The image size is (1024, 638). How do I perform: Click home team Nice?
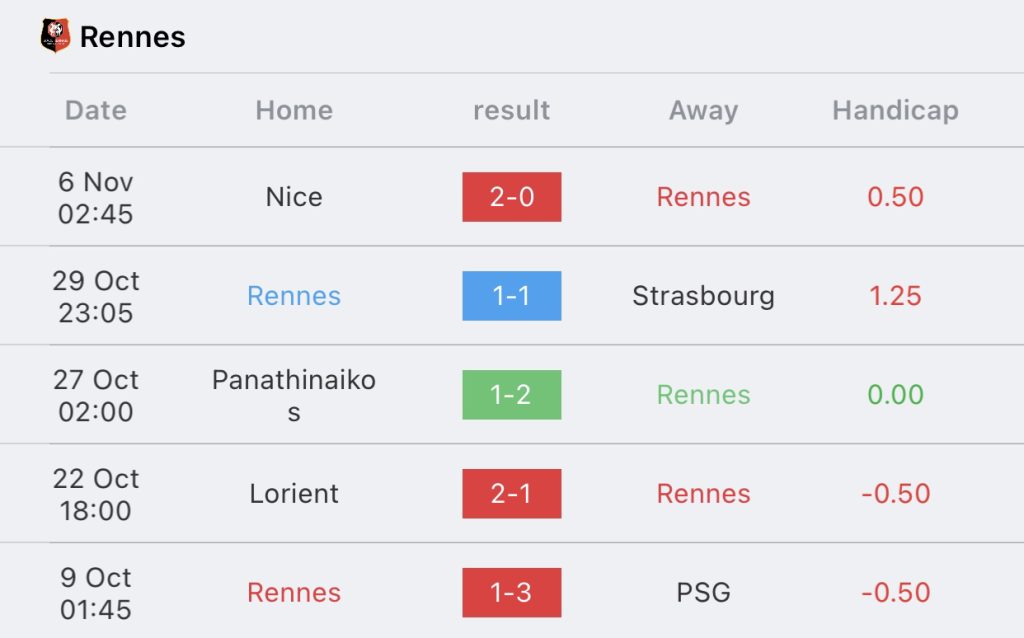point(294,197)
